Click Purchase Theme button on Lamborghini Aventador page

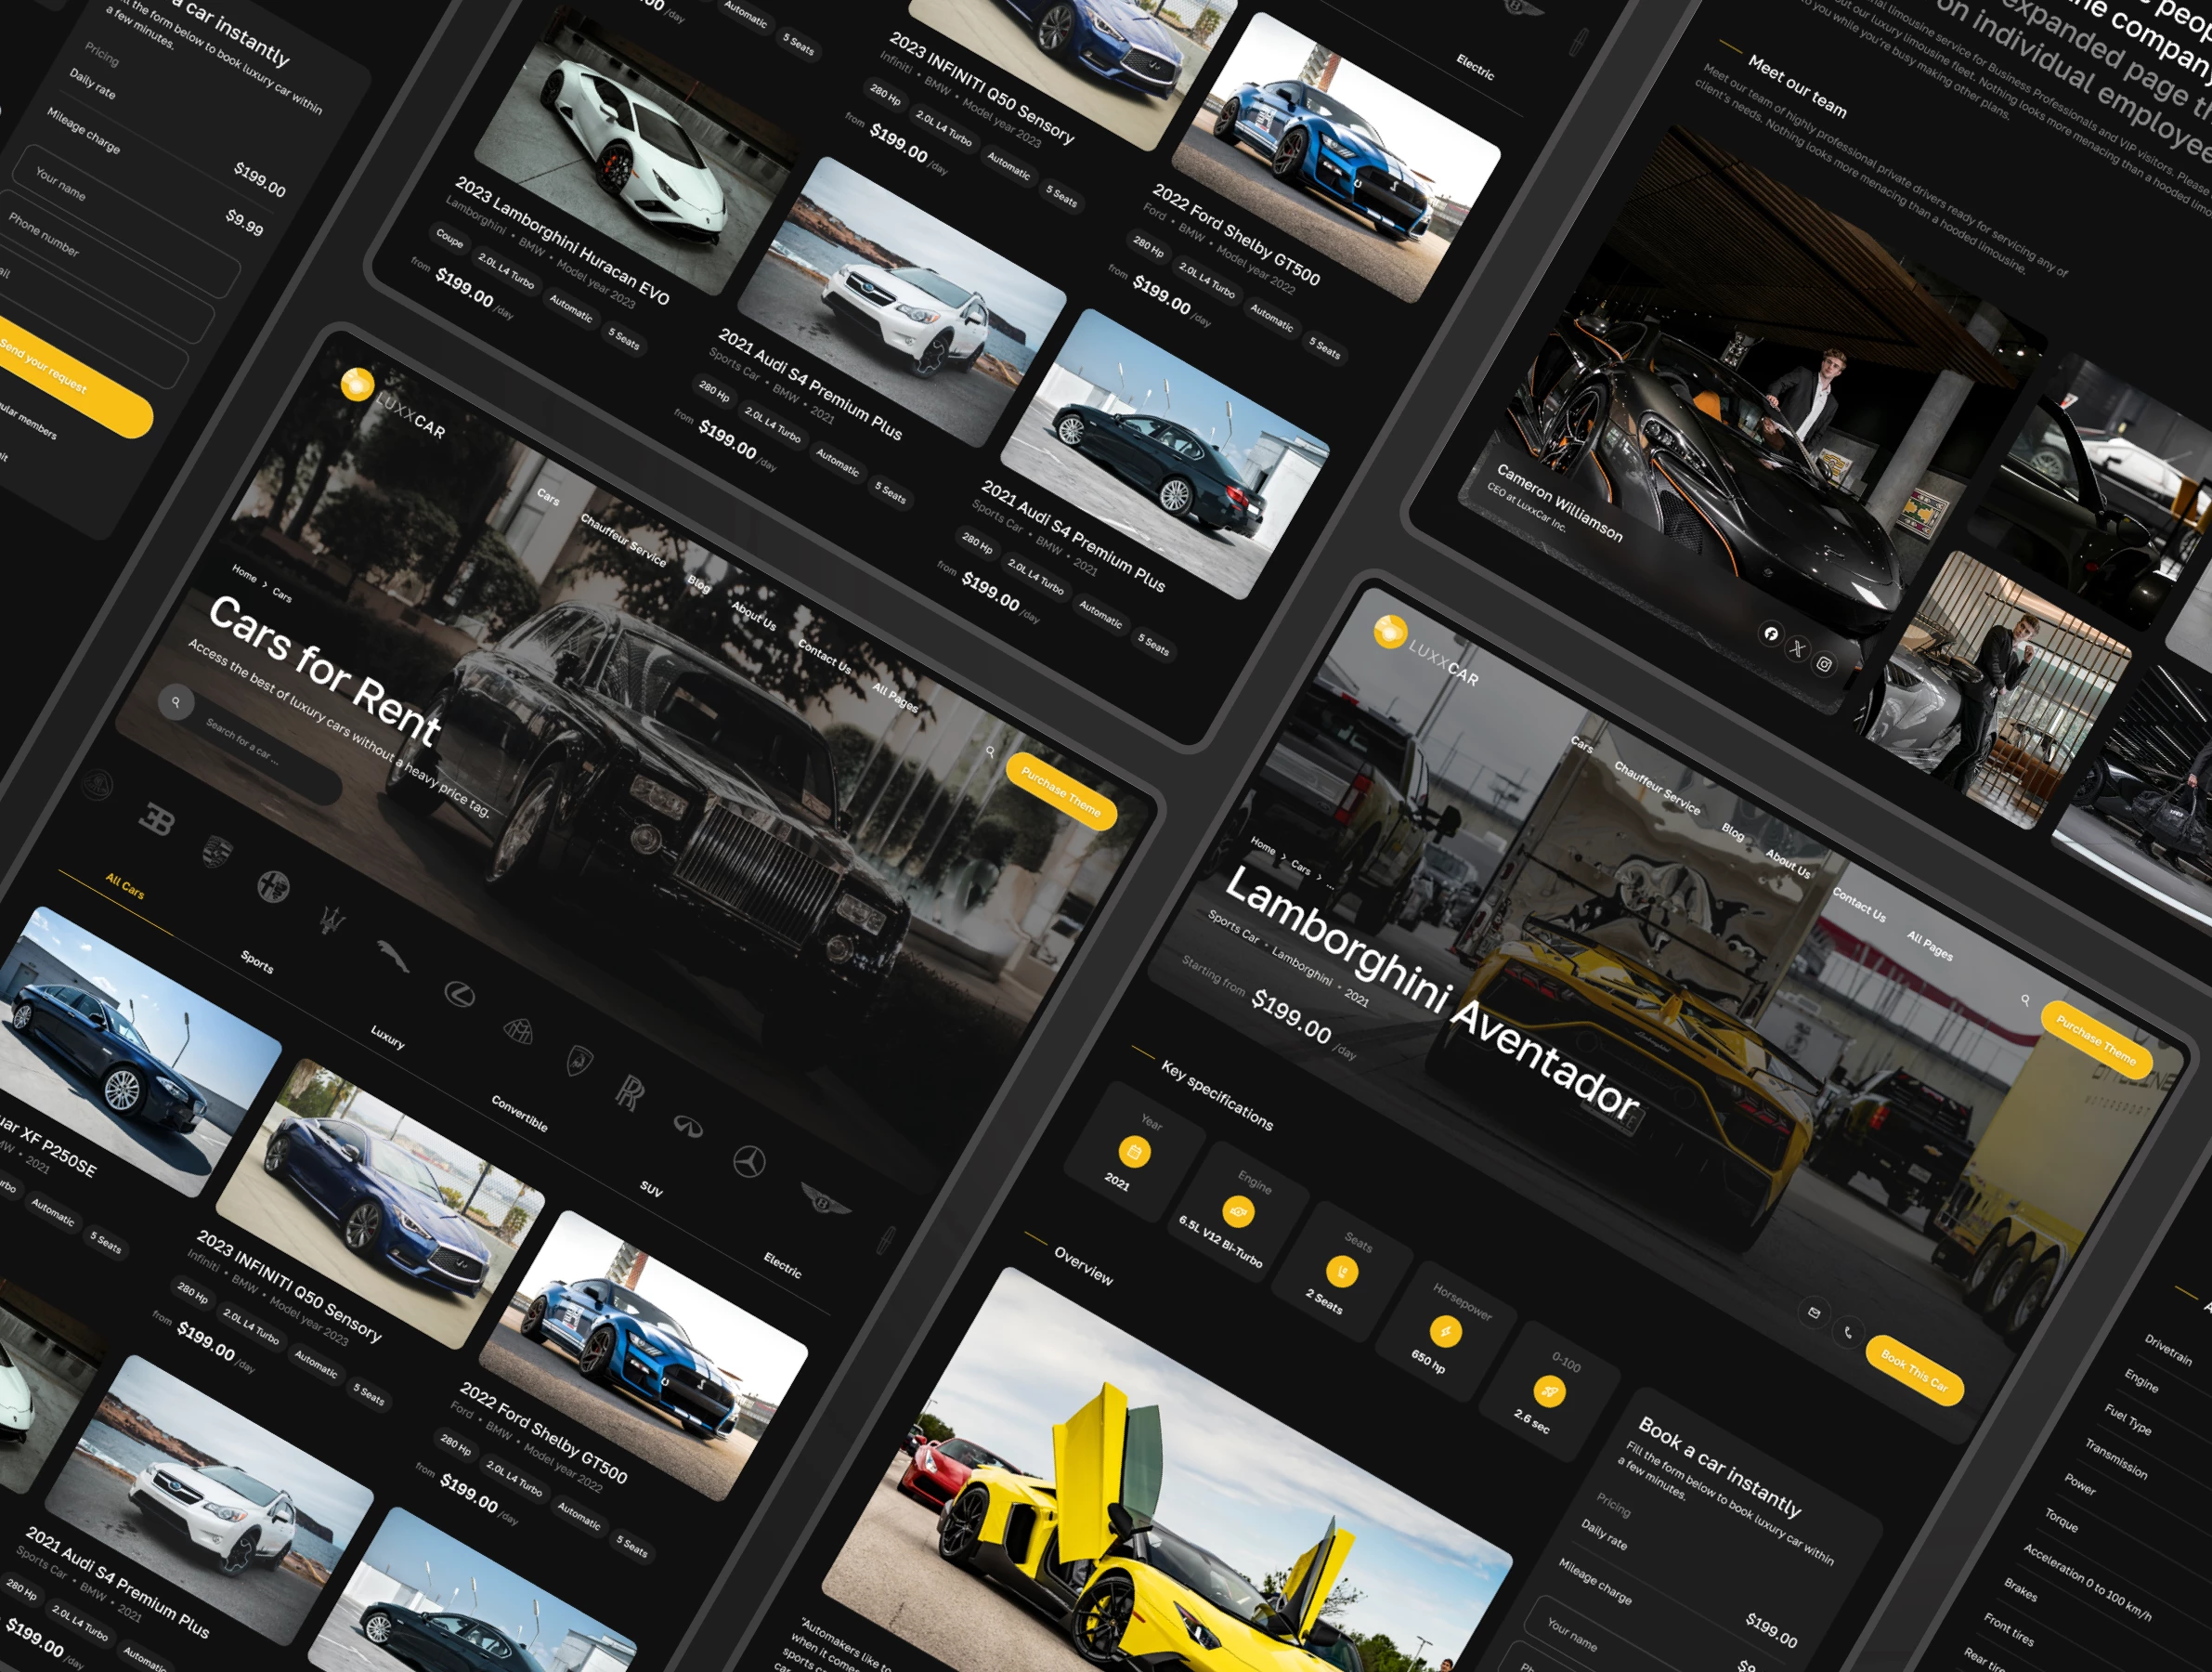[x=2096, y=1039]
